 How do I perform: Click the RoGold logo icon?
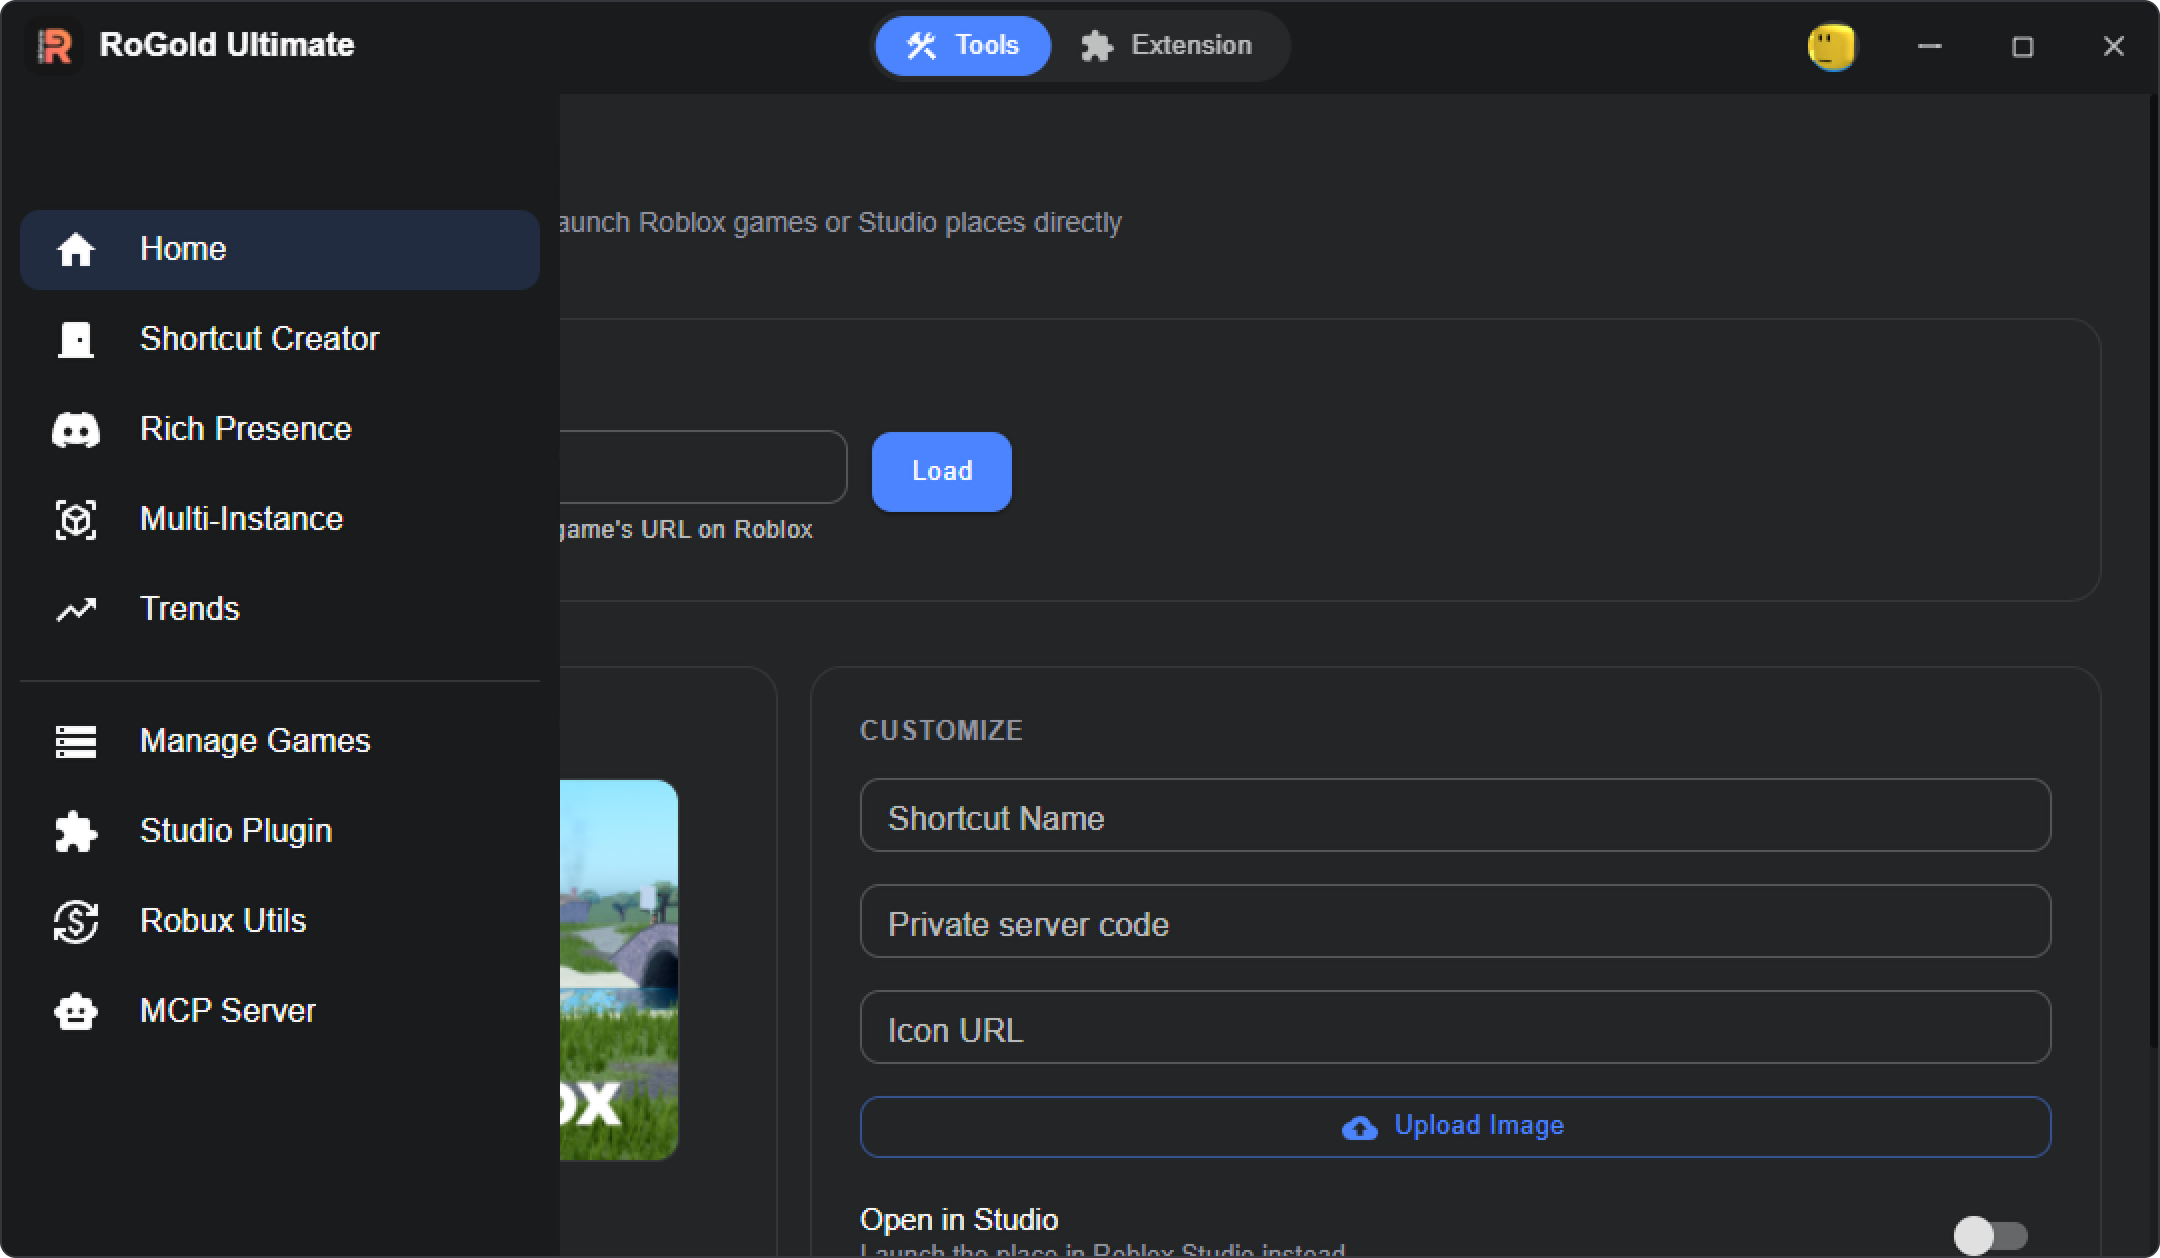55,46
